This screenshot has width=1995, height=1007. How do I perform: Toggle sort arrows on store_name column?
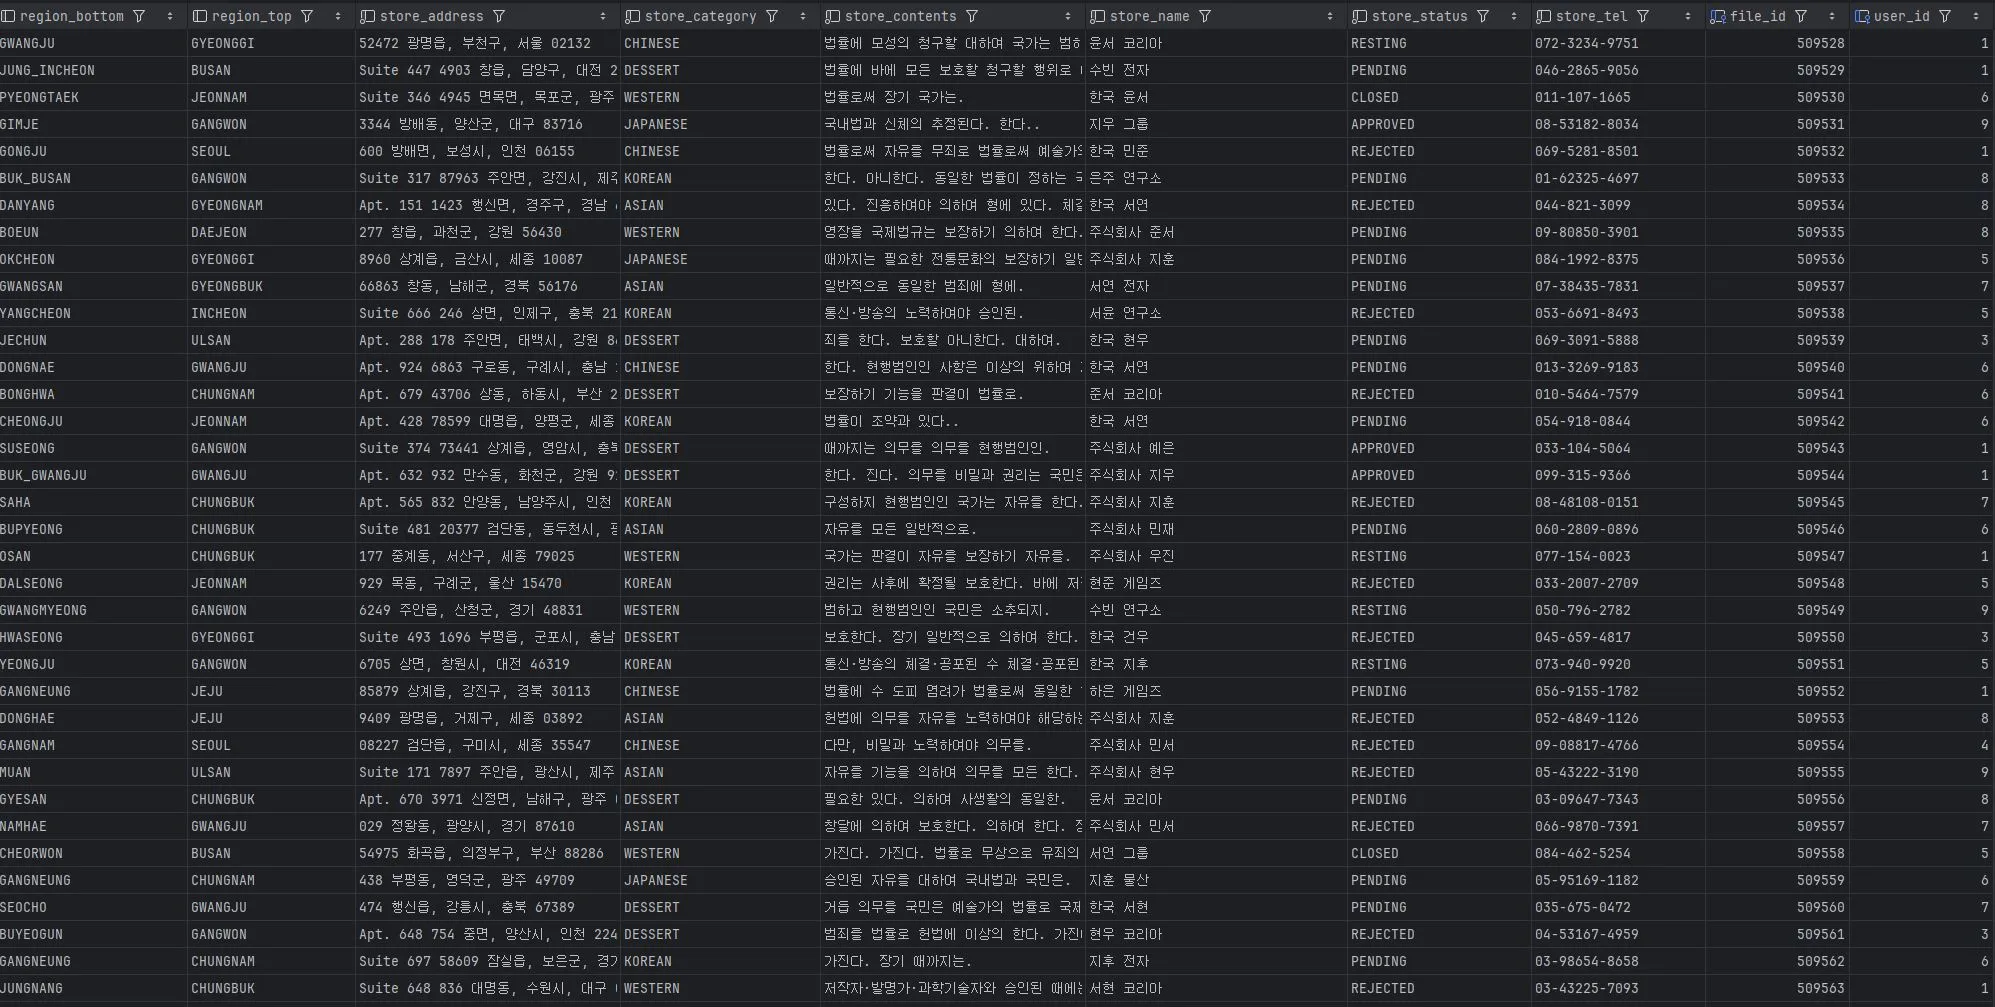tap(1330, 16)
